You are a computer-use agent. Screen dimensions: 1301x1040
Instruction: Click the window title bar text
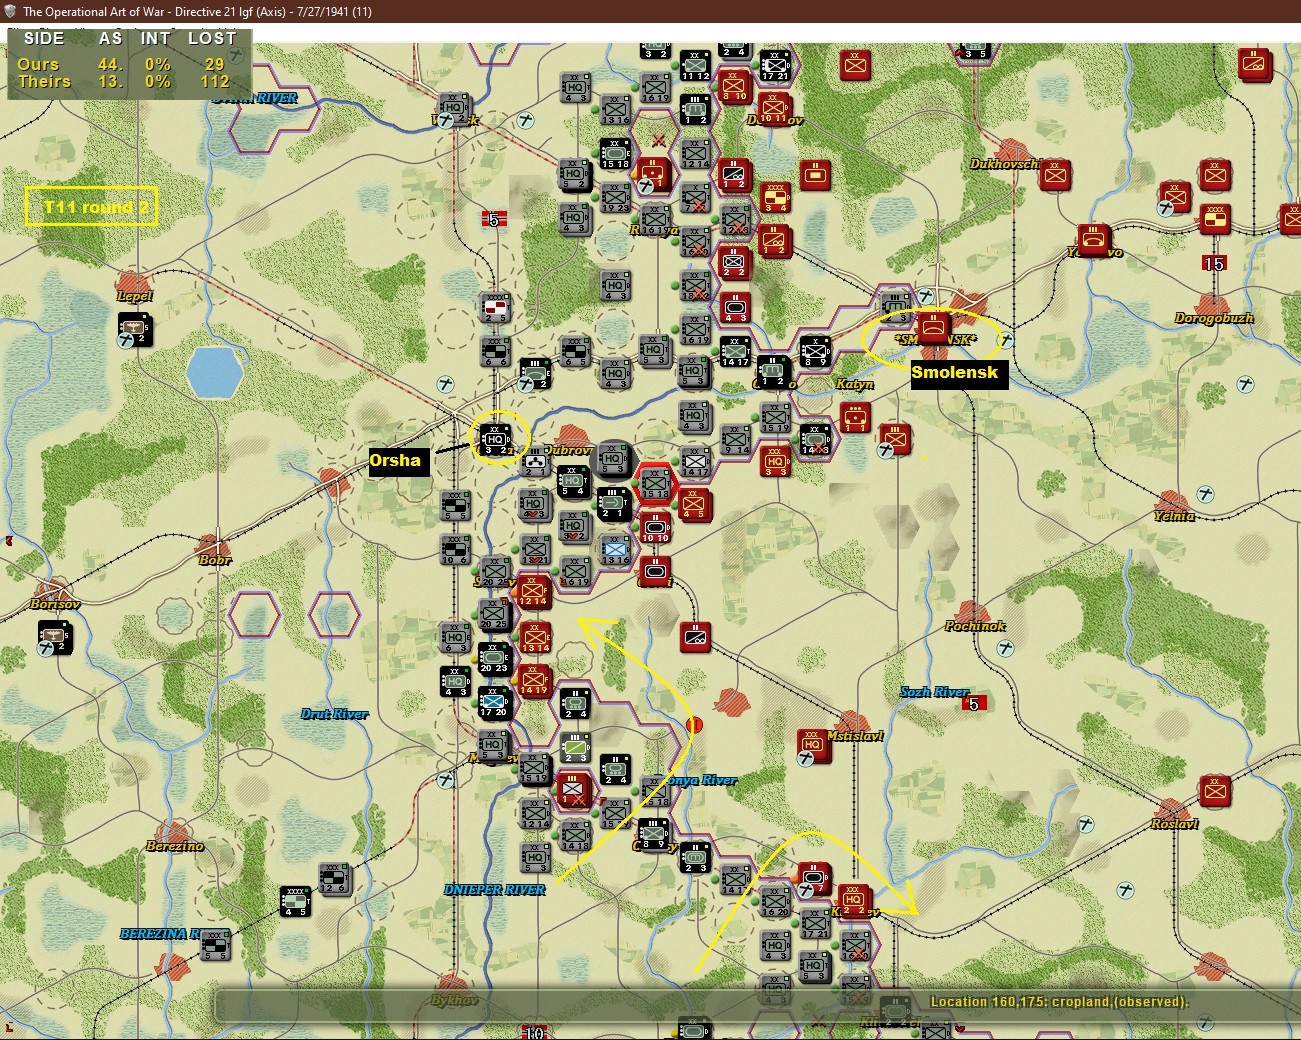click(197, 12)
